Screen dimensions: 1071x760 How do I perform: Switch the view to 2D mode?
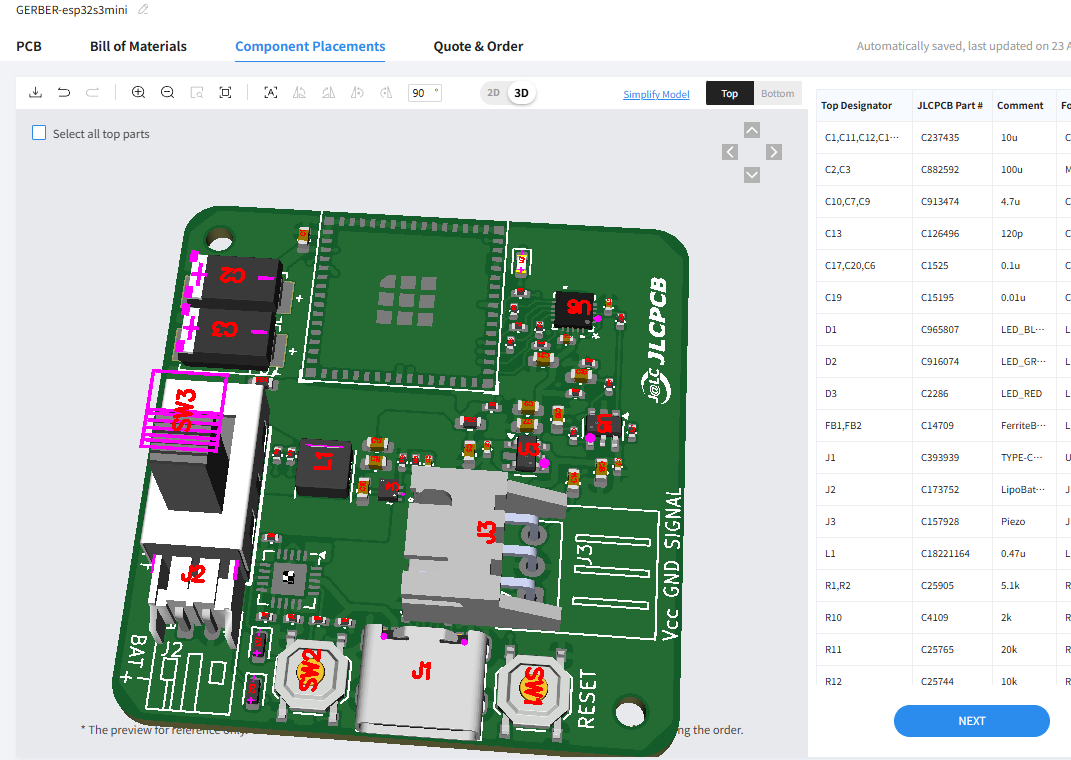[x=493, y=93]
